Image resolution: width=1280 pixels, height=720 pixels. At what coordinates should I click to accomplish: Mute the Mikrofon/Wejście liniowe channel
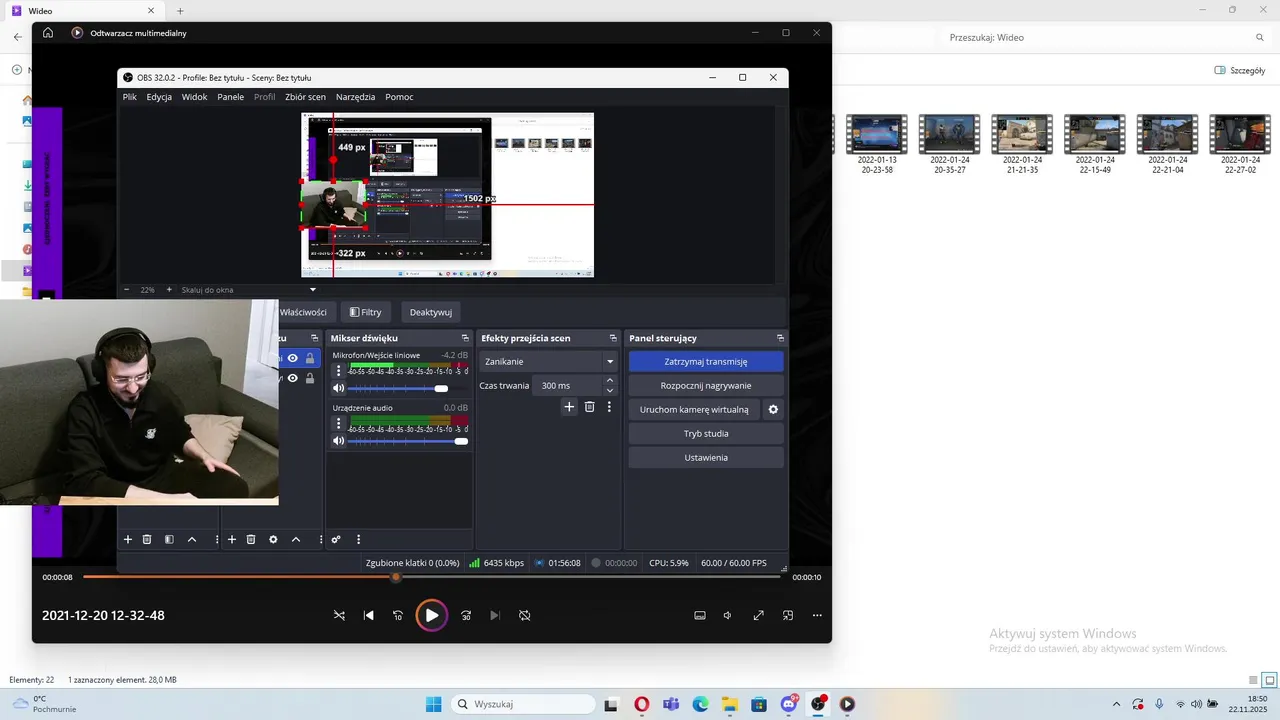[338, 388]
